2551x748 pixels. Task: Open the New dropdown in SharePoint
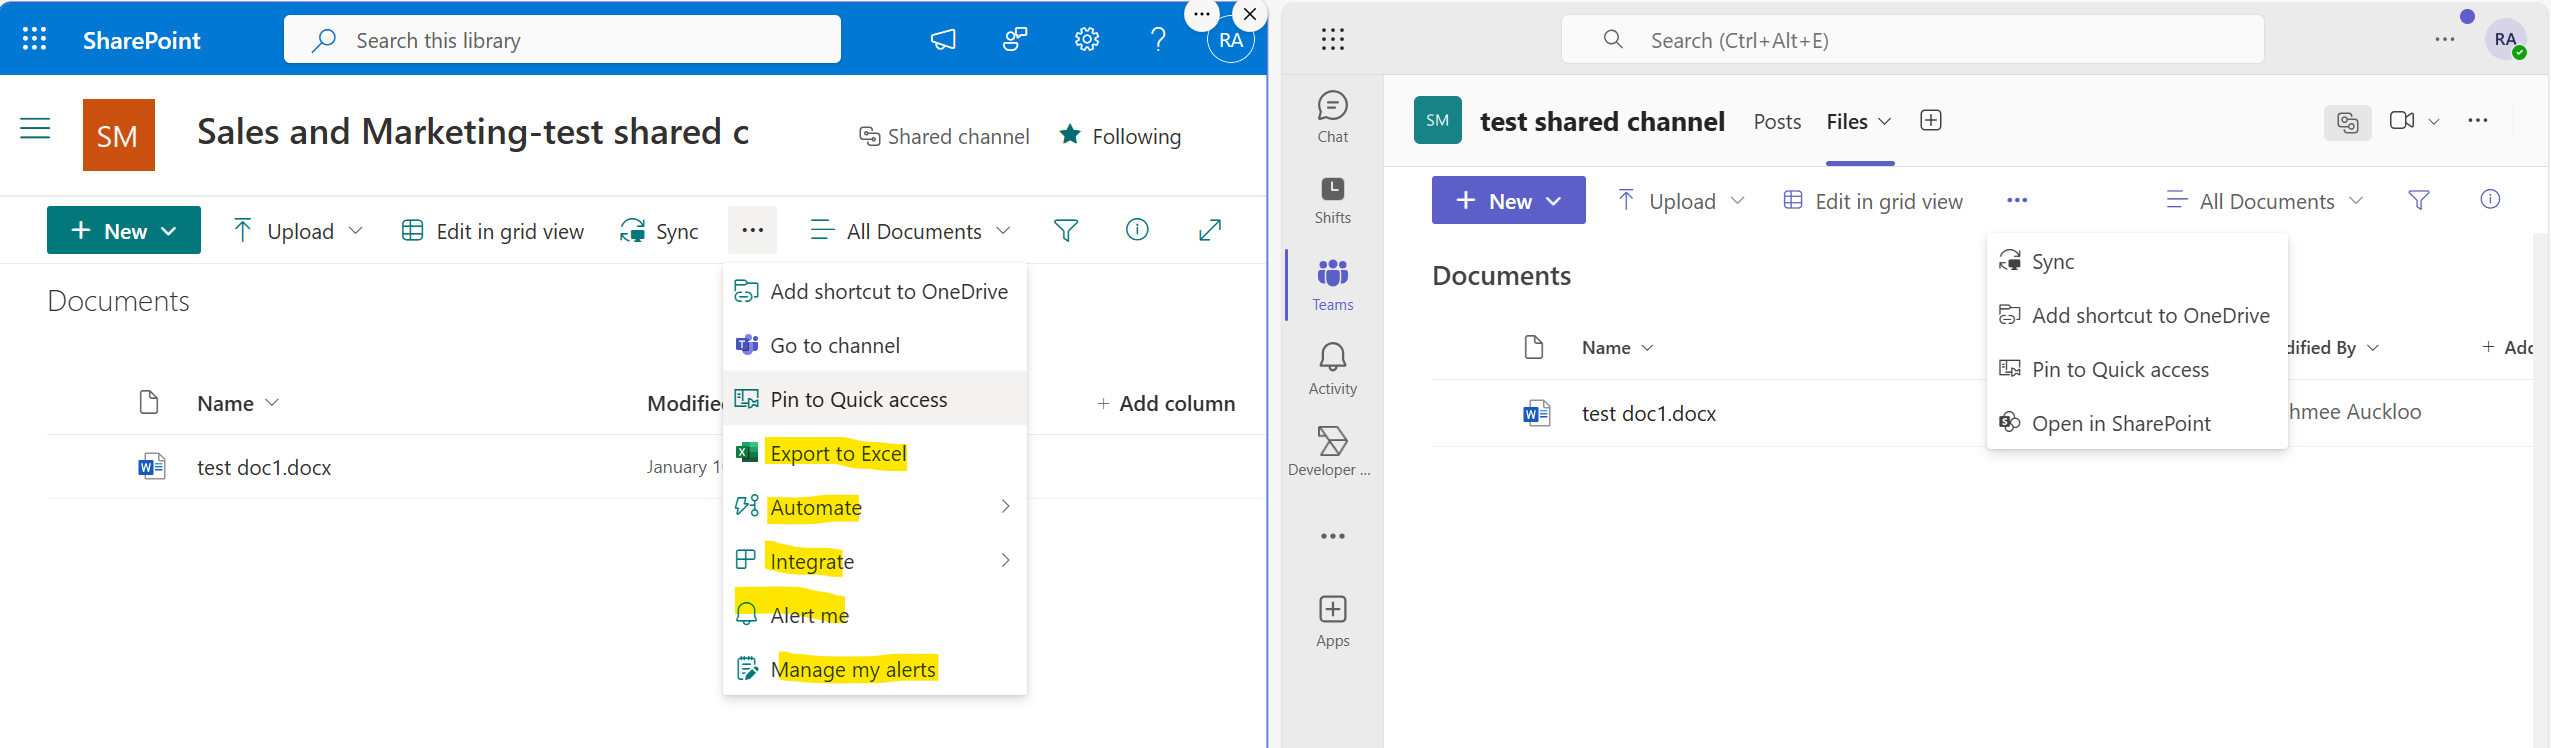pos(124,230)
